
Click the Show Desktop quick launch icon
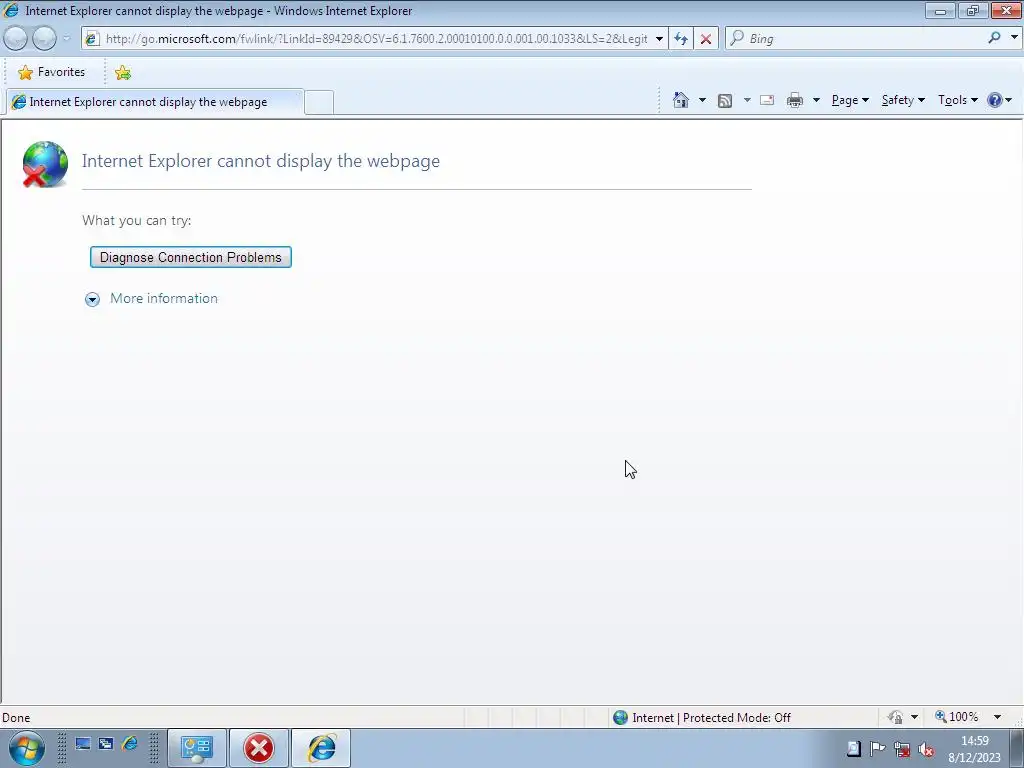click(83, 743)
